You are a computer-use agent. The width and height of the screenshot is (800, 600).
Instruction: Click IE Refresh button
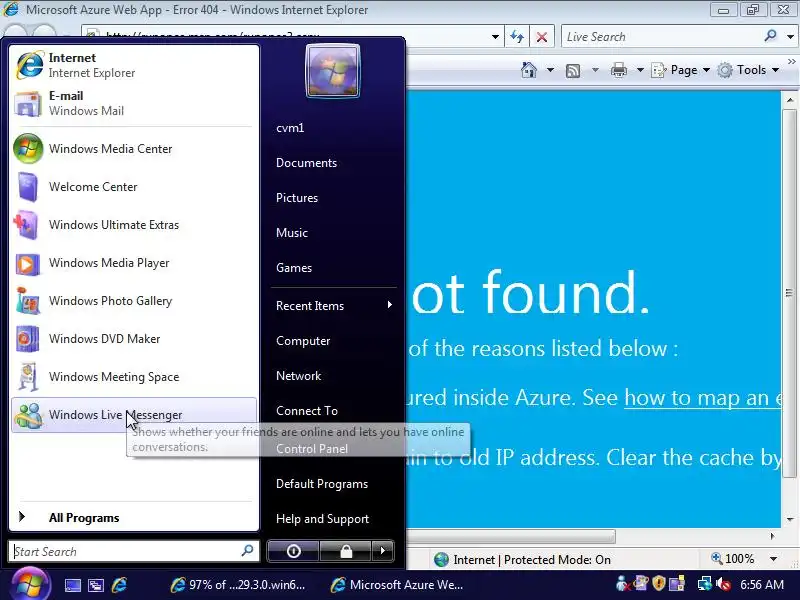pyautogui.click(x=517, y=37)
